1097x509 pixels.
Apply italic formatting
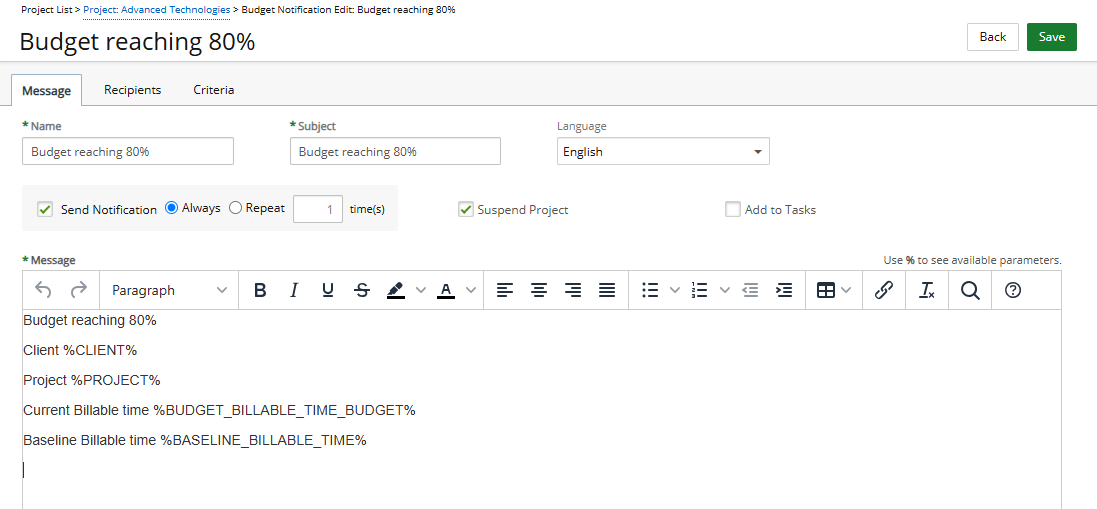coord(294,290)
